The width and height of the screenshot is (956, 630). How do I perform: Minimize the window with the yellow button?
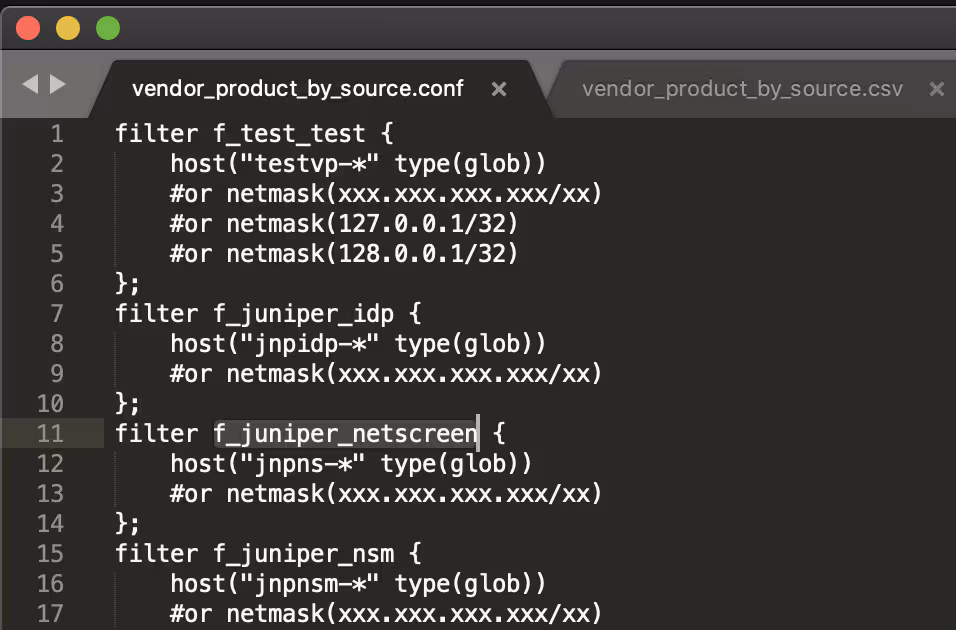(x=68, y=28)
